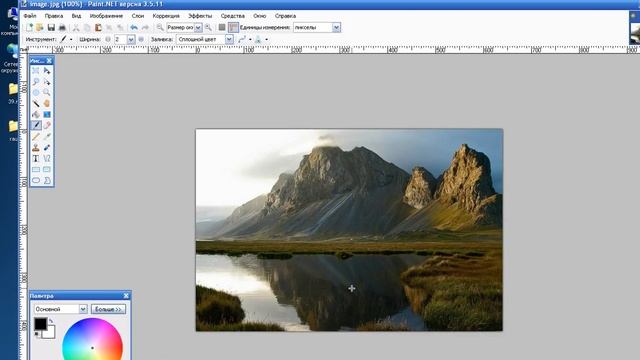
Task: Select the Text tool
Action: tap(36, 158)
